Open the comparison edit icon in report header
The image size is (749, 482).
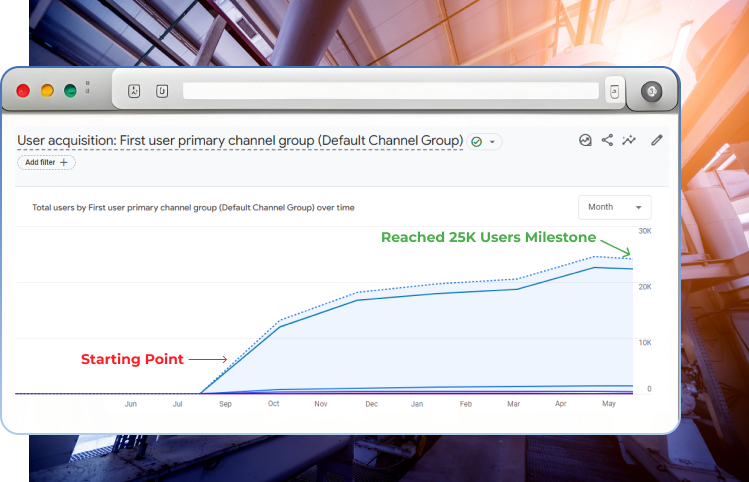coord(585,141)
